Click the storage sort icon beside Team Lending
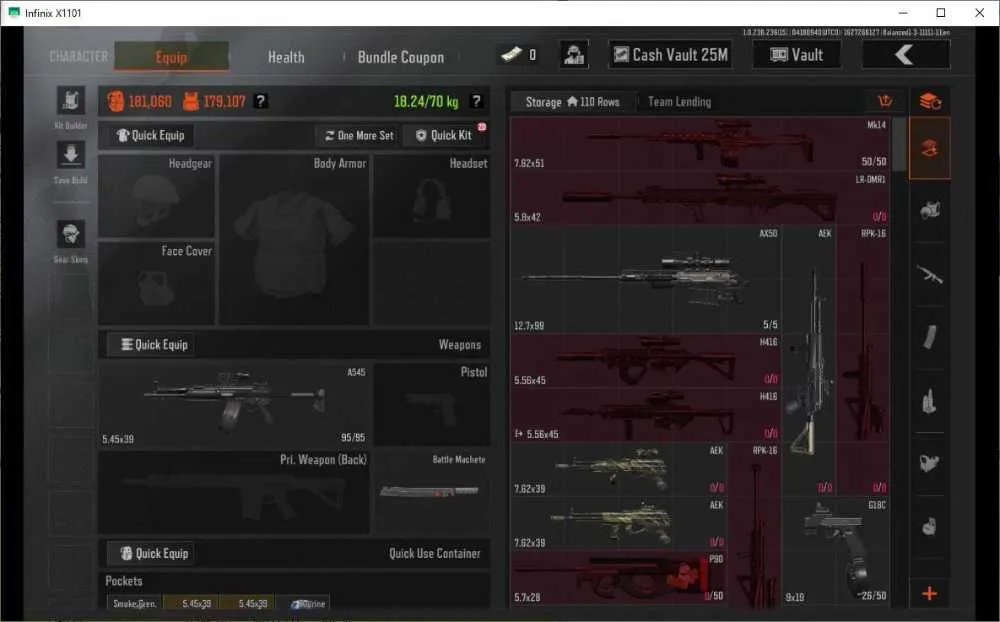This screenshot has width=1000, height=622. click(x=885, y=101)
